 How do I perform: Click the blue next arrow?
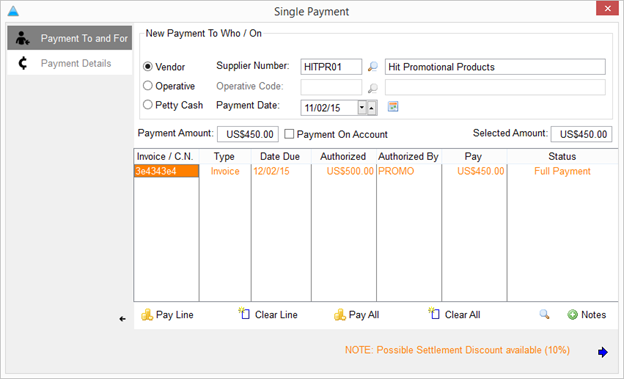[603, 352]
